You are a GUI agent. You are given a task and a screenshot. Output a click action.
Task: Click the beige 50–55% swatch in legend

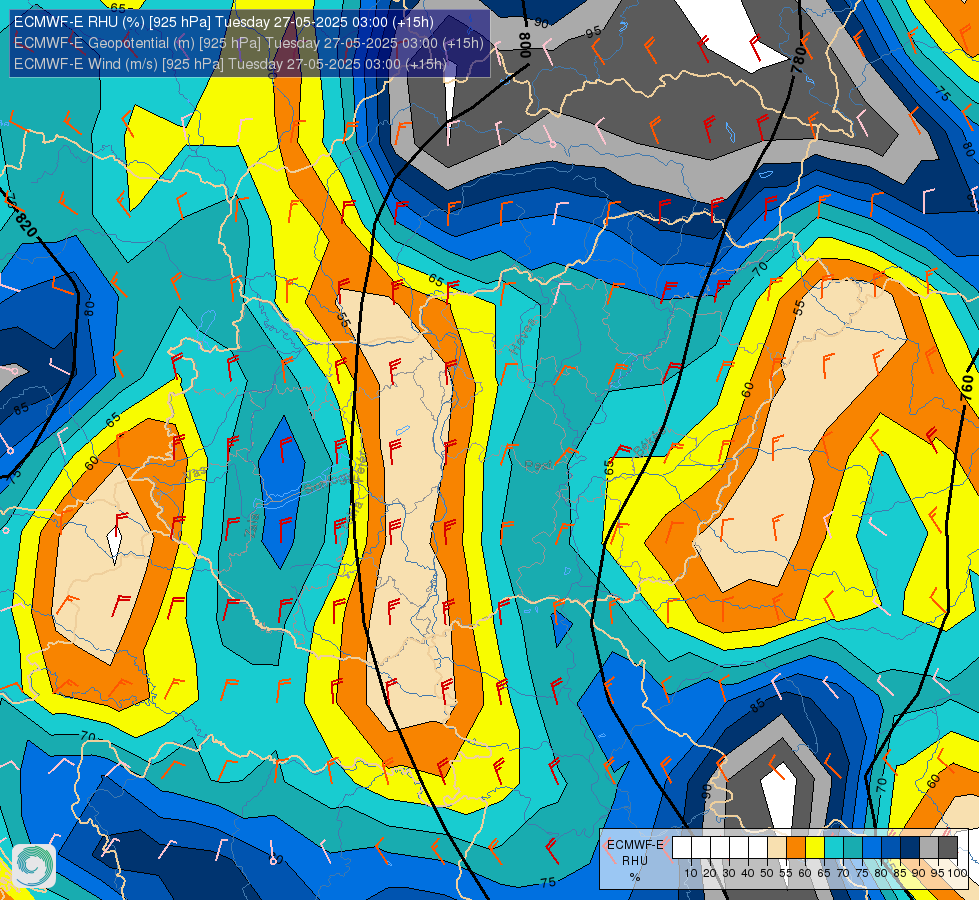777,848
